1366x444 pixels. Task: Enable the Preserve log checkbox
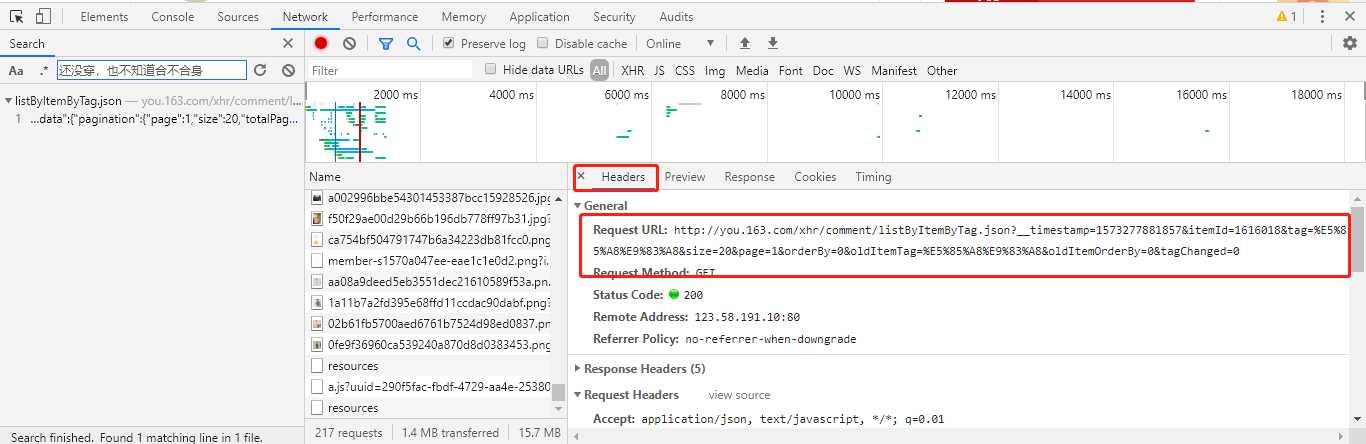(448, 43)
